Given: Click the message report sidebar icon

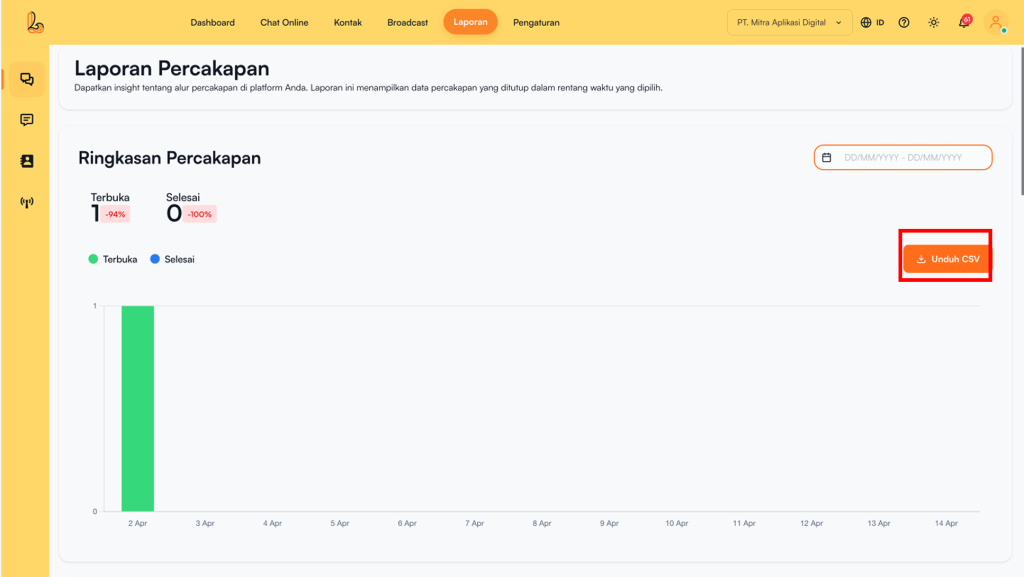Looking at the screenshot, I should (26, 120).
